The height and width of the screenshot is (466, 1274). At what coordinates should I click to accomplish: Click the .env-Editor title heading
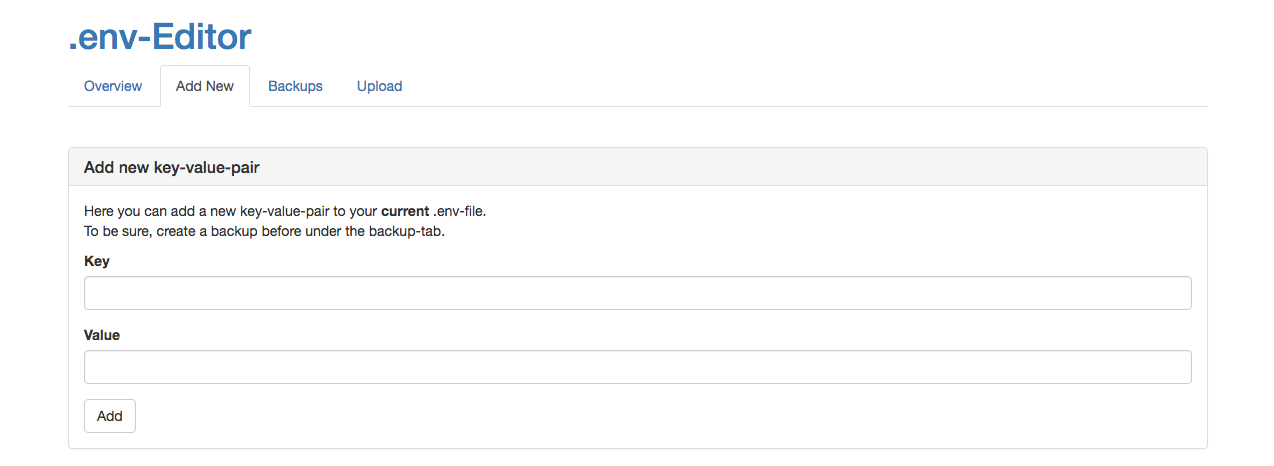coord(160,37)
